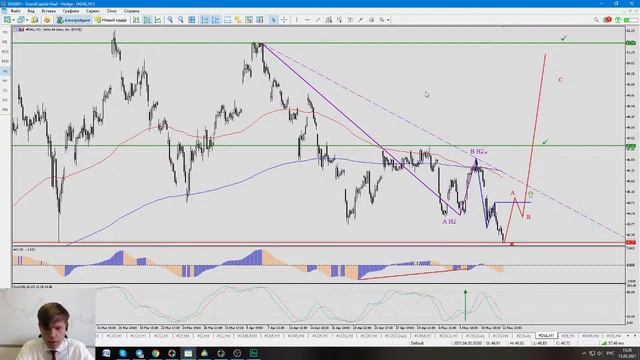640x360 pixels.
Task: Switch chart to line chart mode
Action: (x=158, y=20)
